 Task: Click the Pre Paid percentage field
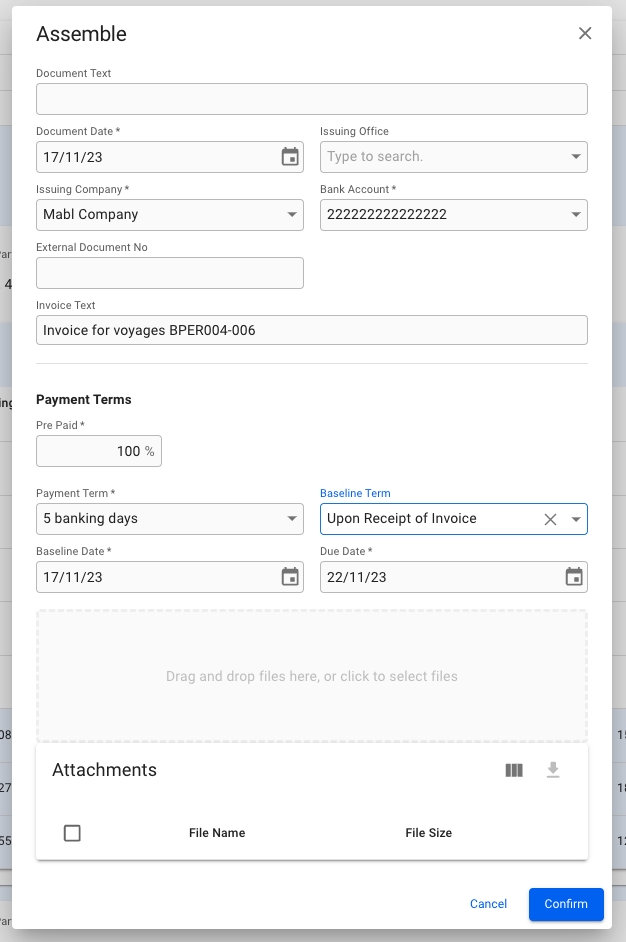(x=98, y=451)
